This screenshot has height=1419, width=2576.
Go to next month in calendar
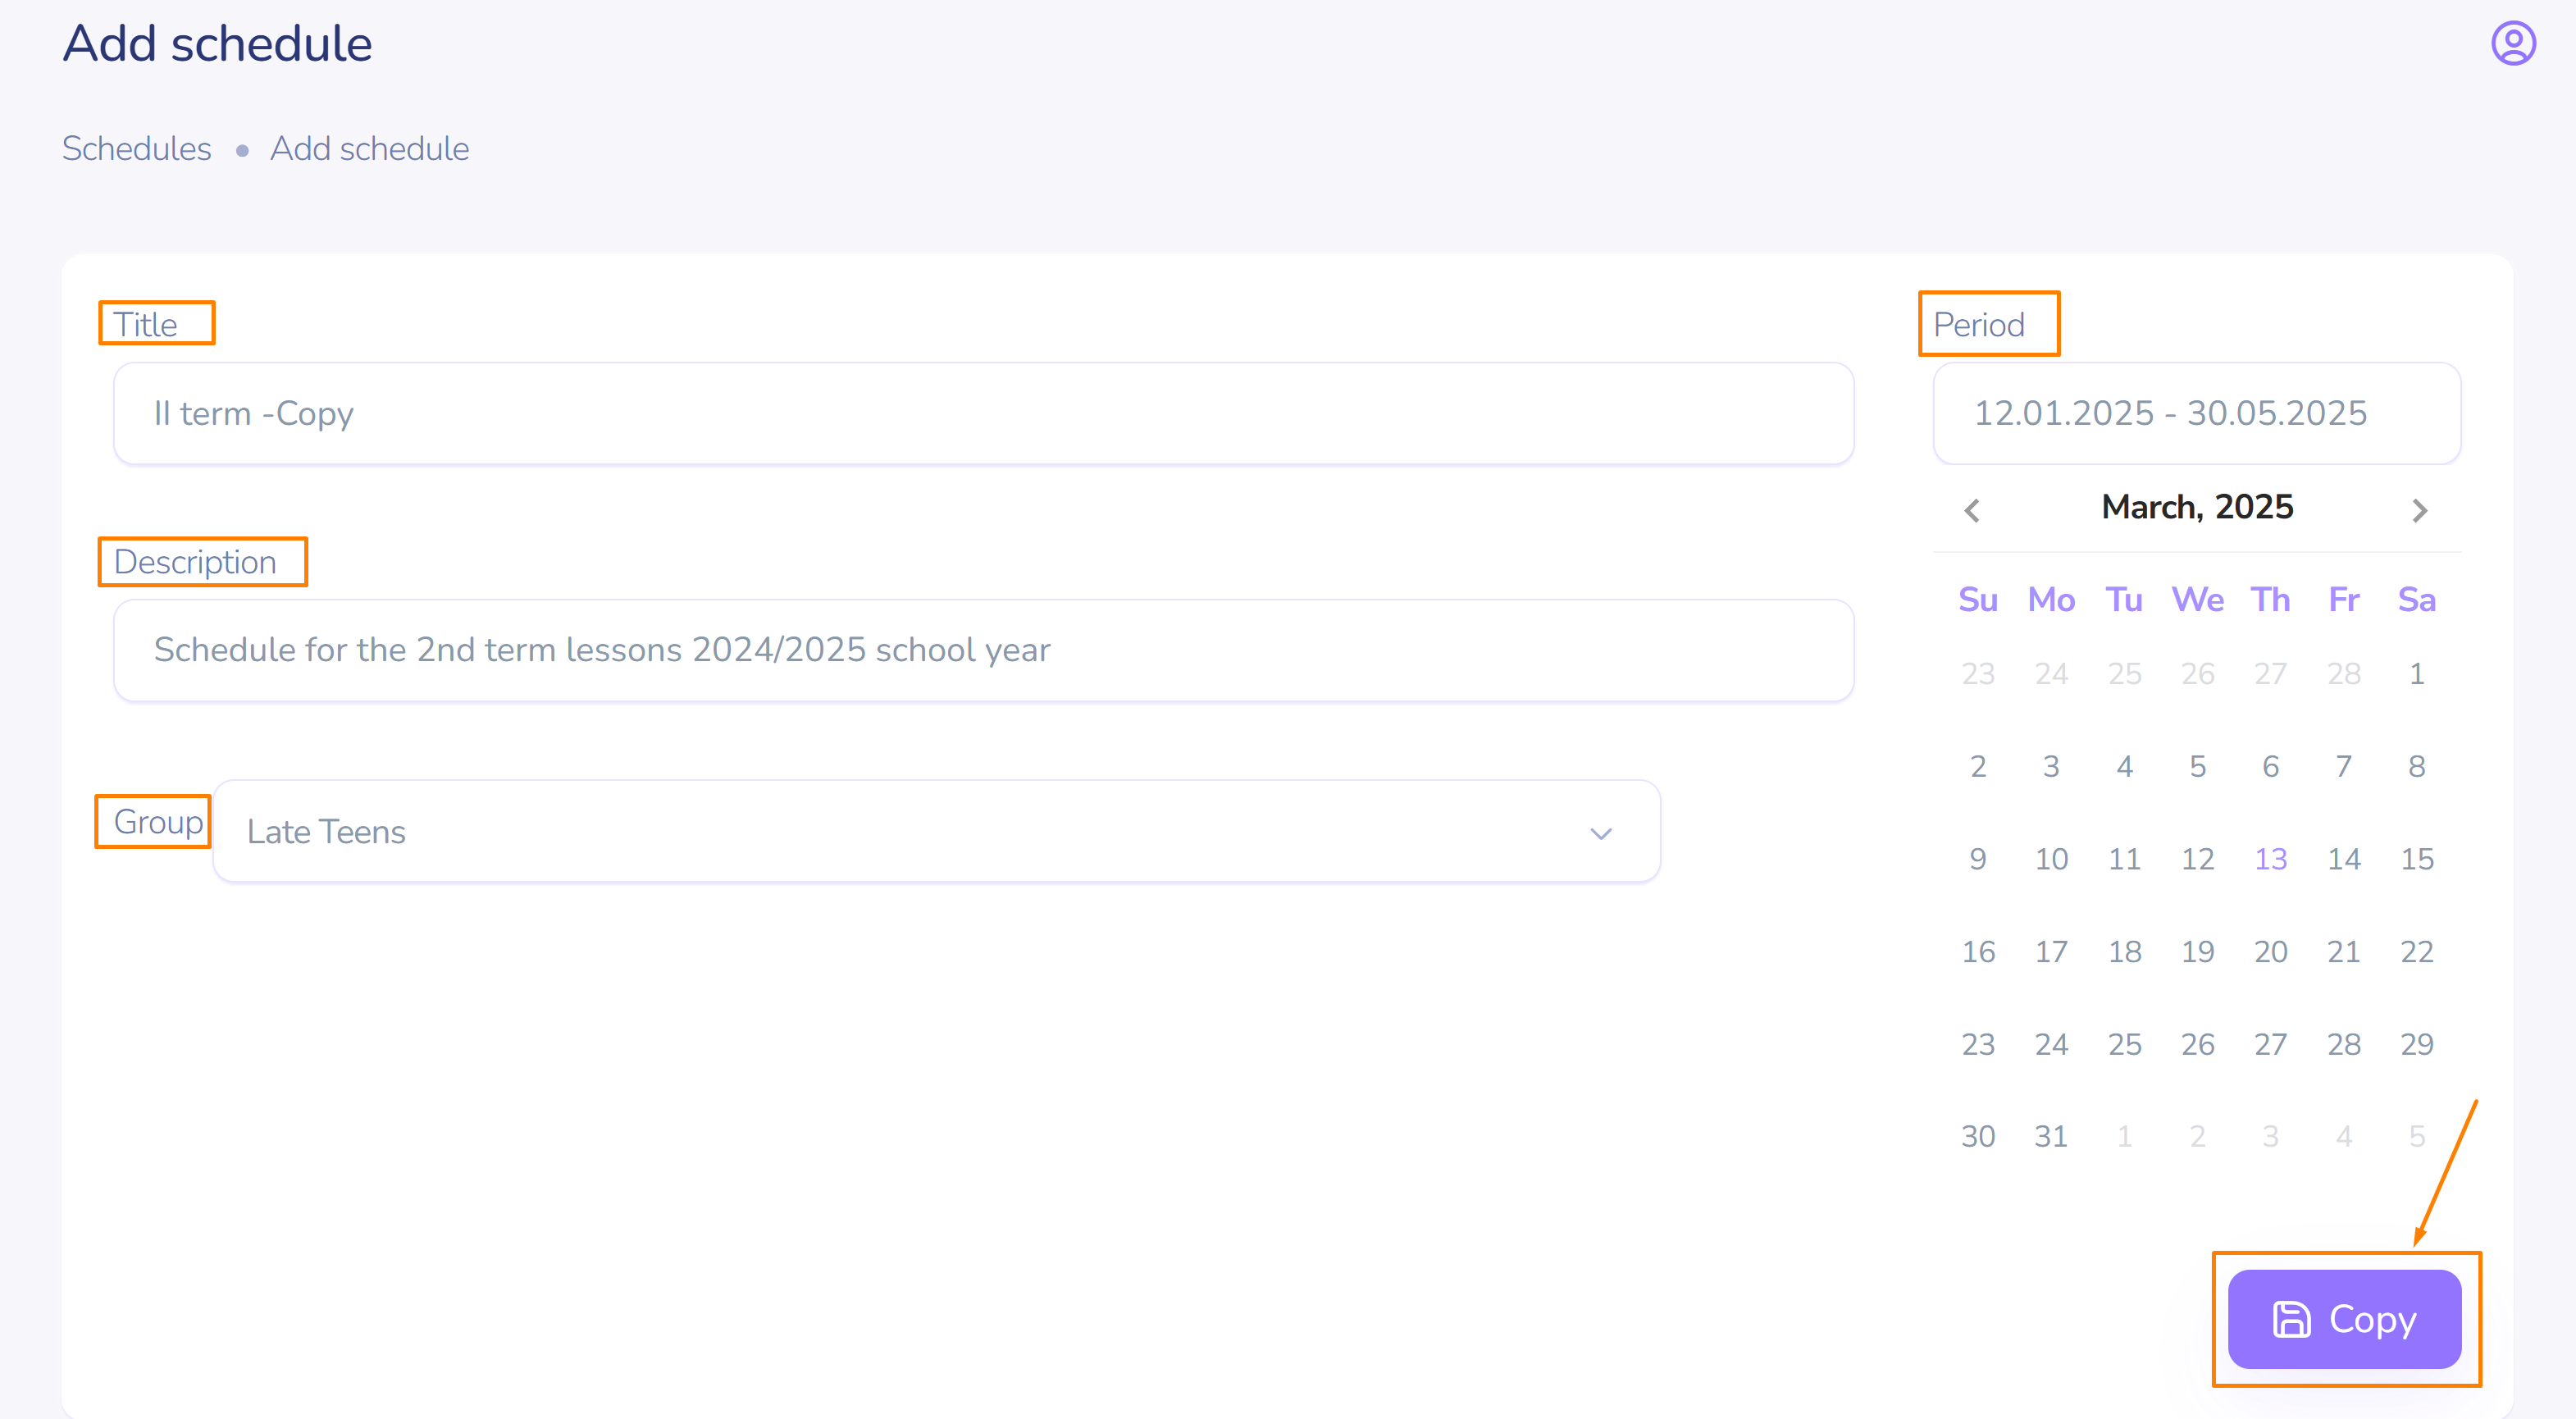(2419, 510)
